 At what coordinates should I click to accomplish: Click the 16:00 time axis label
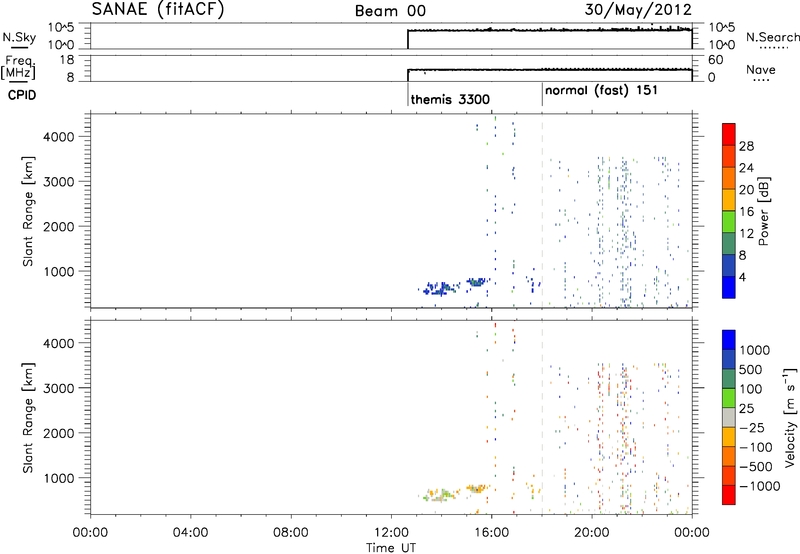(492, 533)
